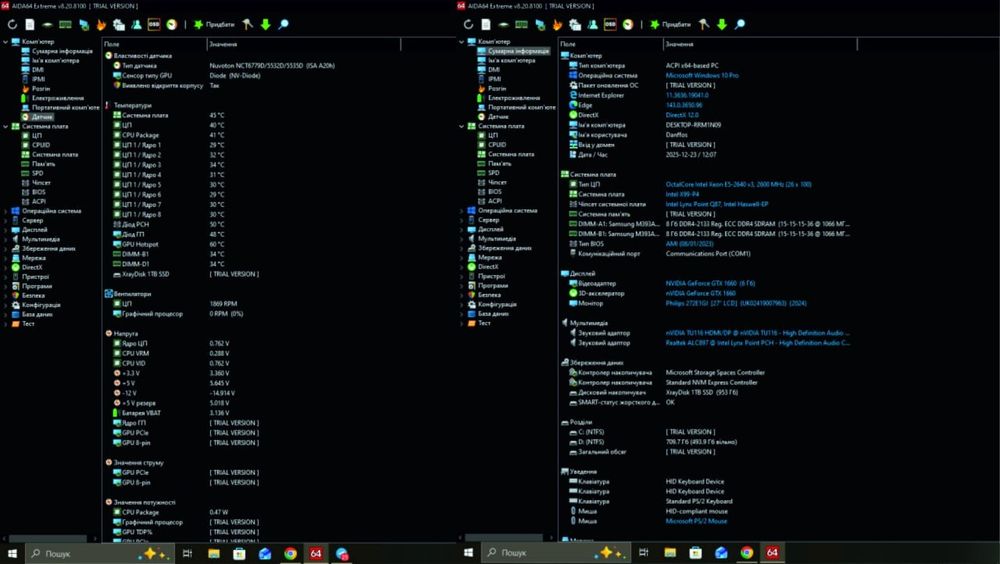The width and height of the screenshot is (1000, 564).
Task: Launch memory benchmark RAM icon in left window
Action: point(65,24)
